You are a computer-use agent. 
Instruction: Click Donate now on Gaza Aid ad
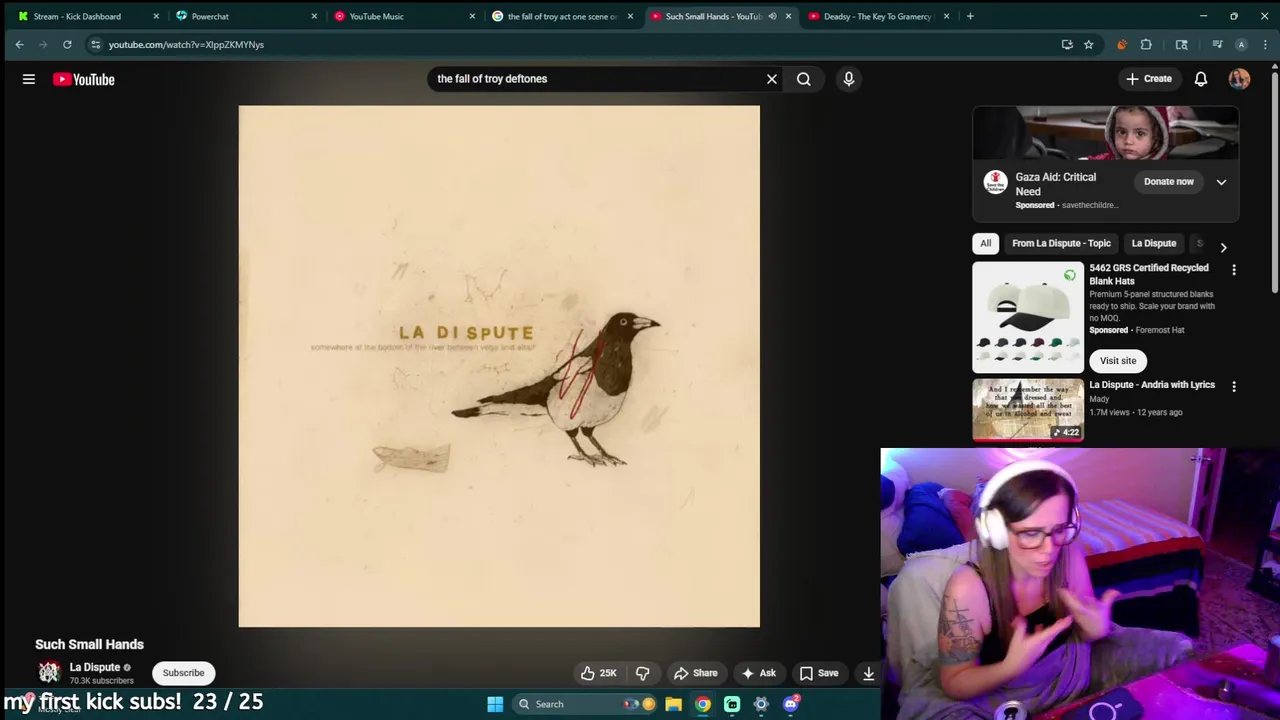click(x=1169, y=182)
